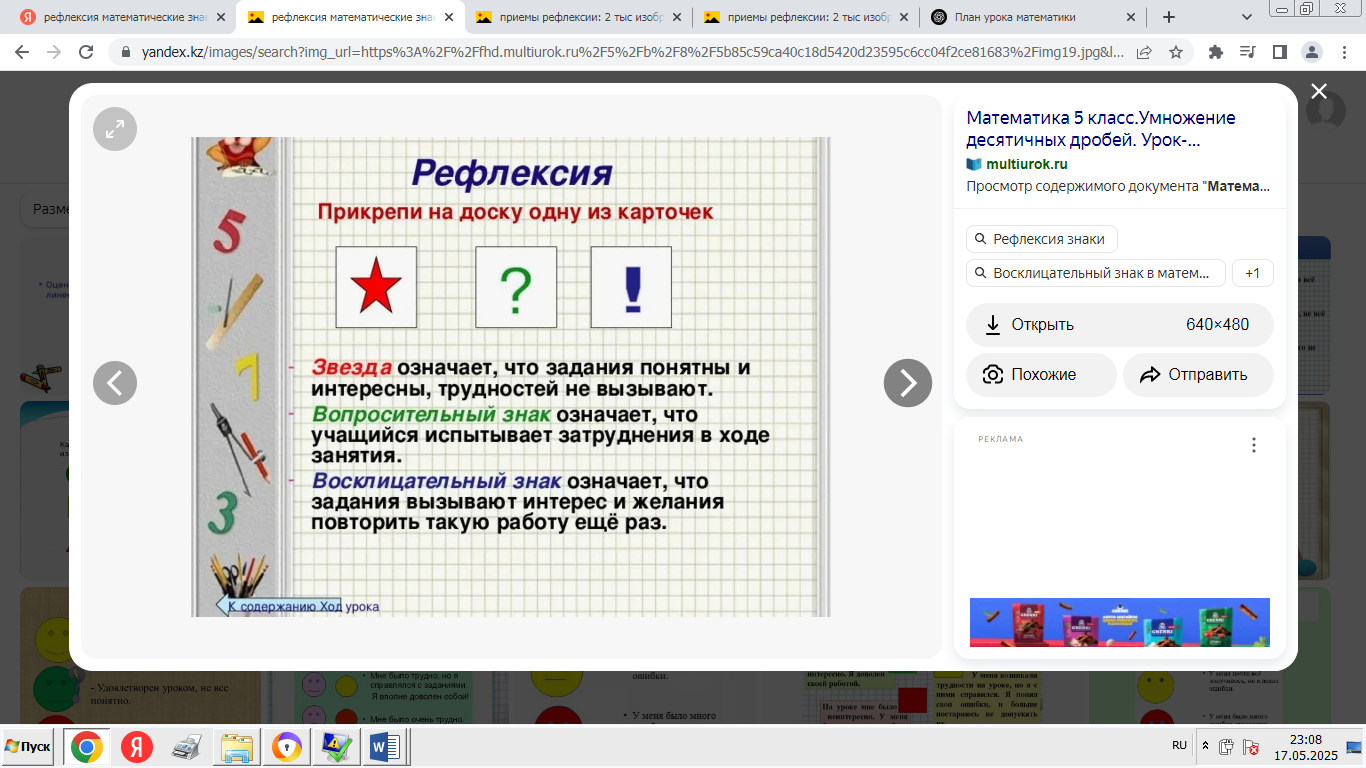Image resolution: width=1366 pixels, height=768 pixels.
Task: Open Математика 5 класс title link
Action: [1101, 129]
